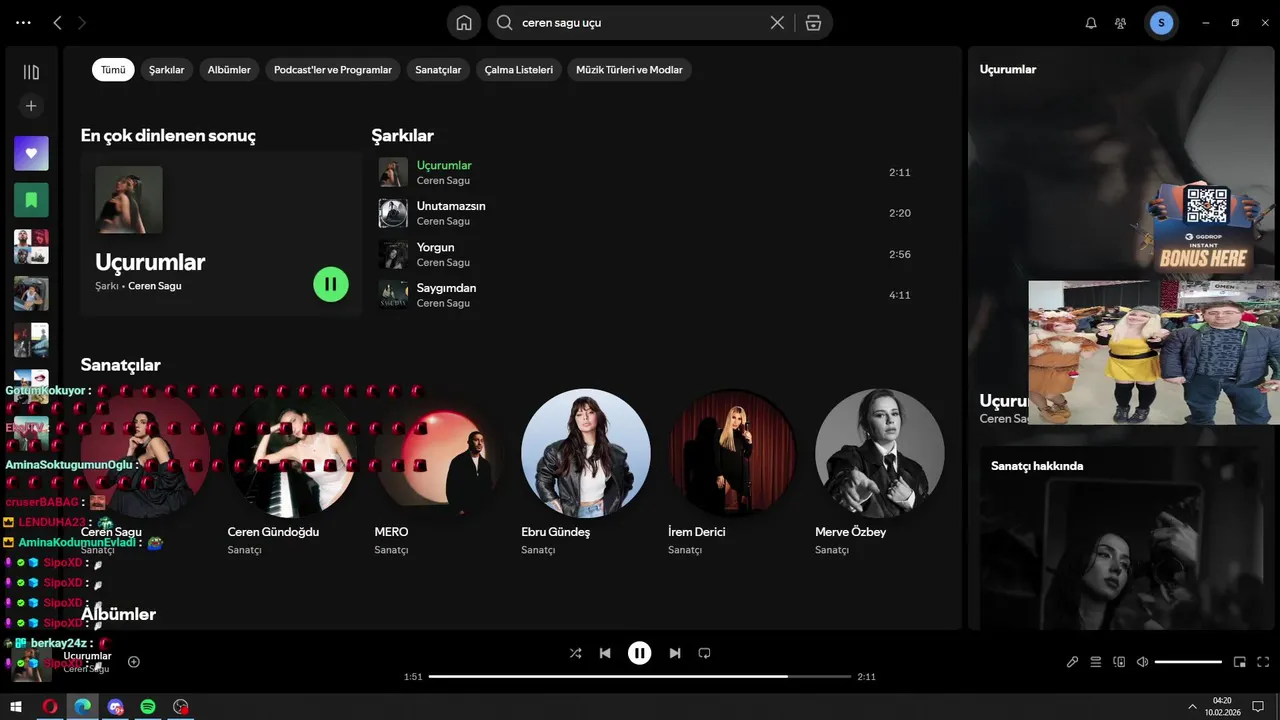Skip to the previous track

[x=605, y=653]
